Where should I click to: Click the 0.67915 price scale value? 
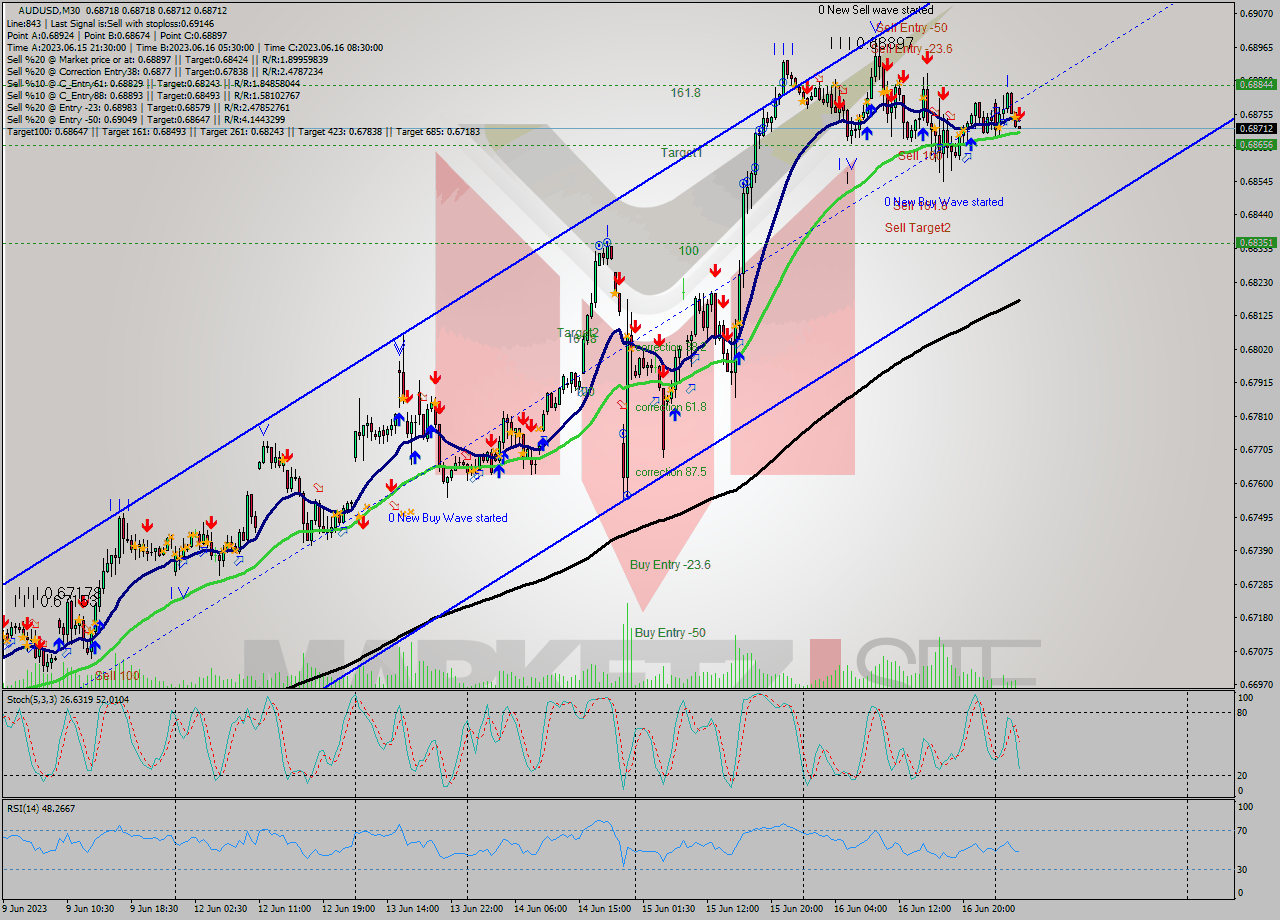[1256, 383]
